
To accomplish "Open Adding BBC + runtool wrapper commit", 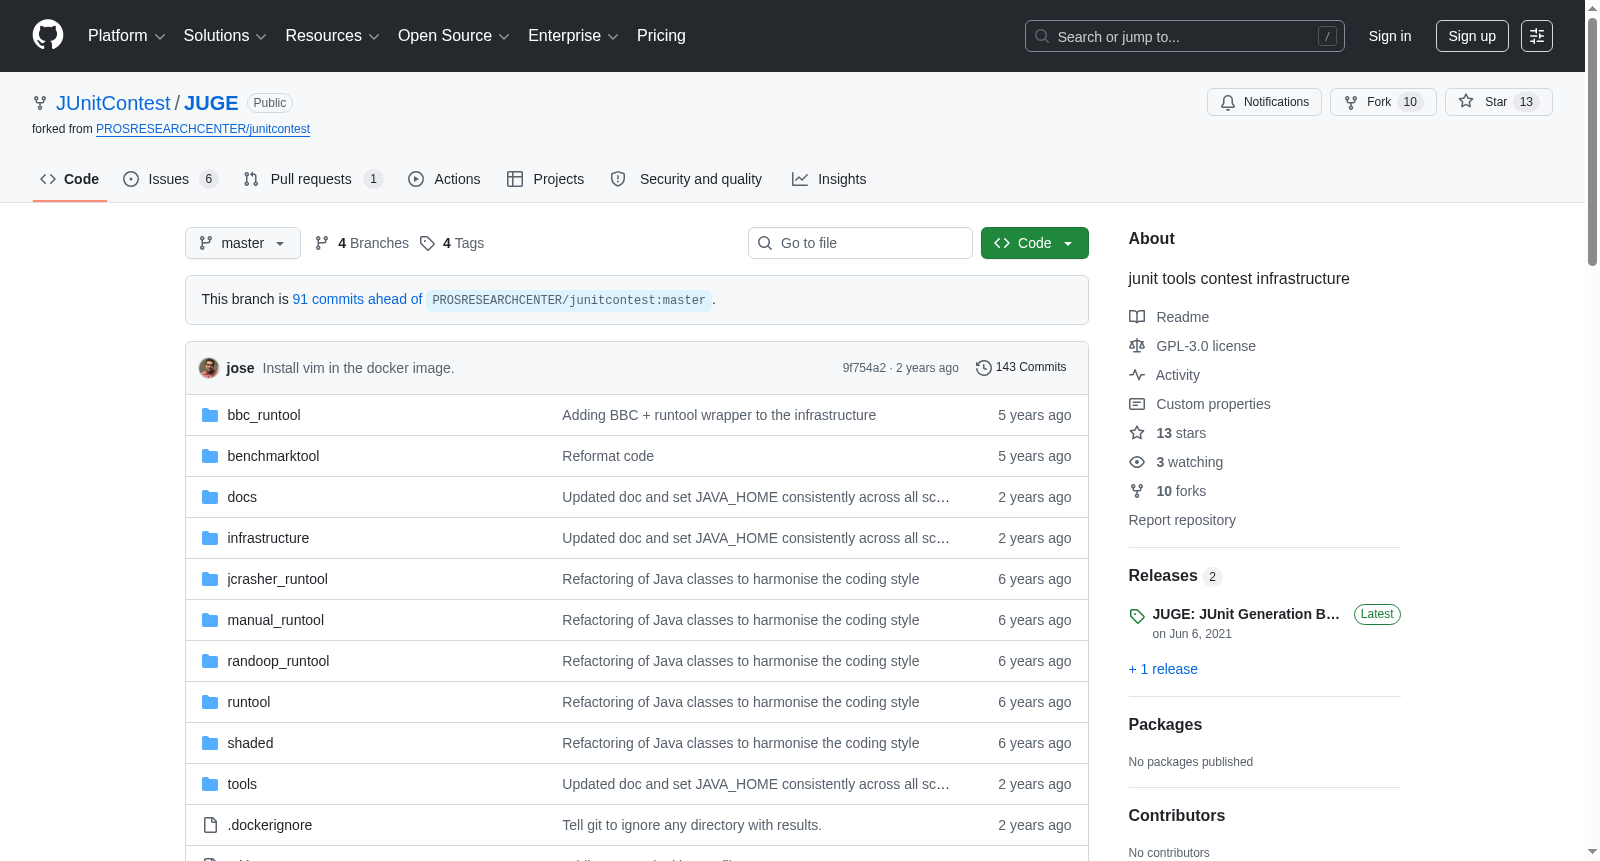I will [719, 415].
